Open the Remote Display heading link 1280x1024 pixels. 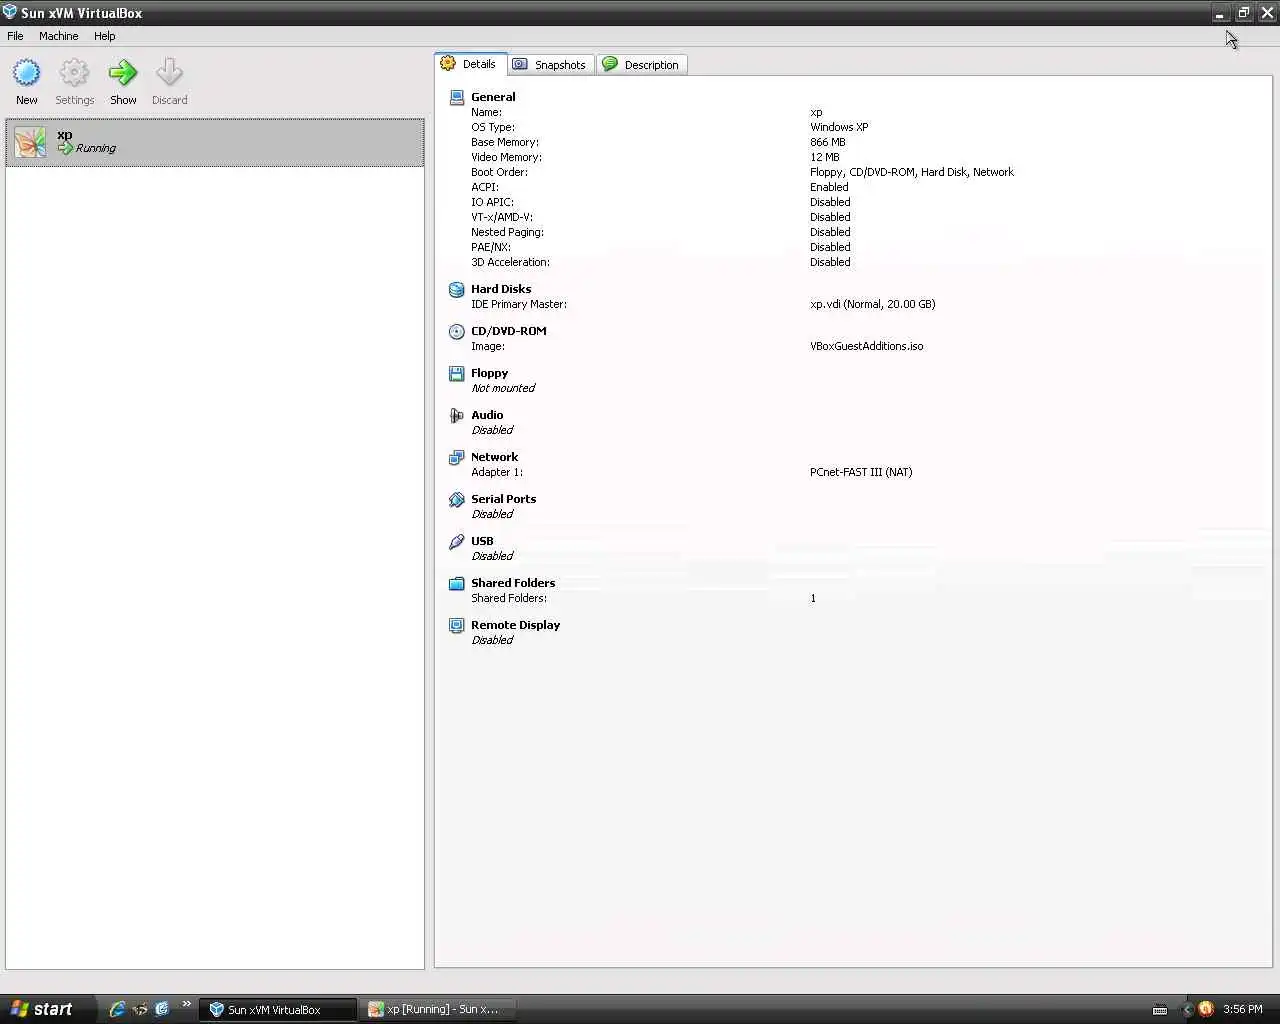[515, 625]
